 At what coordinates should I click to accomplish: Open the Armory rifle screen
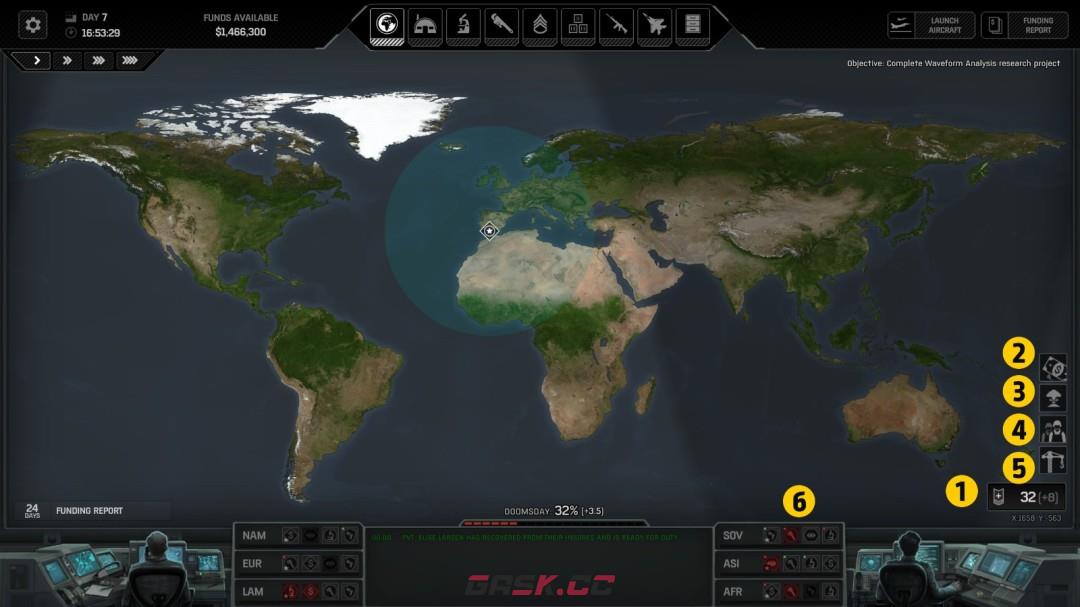tap(615, 25)
